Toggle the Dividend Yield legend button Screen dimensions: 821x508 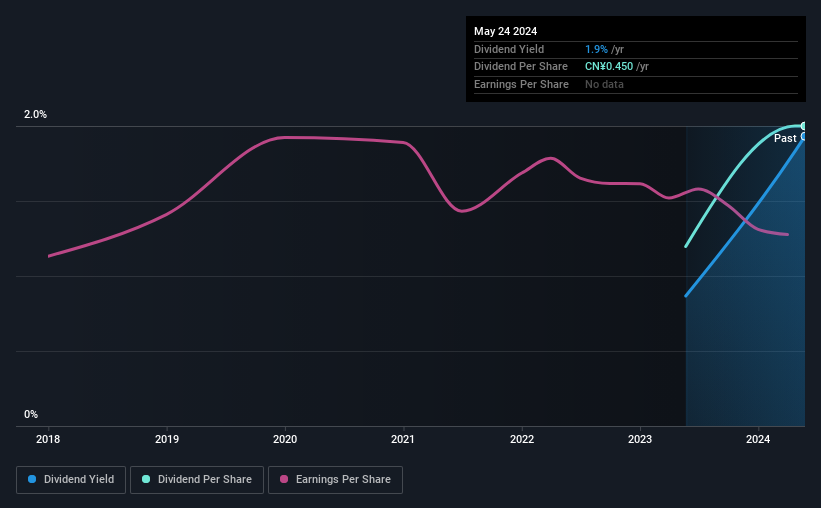tap(71, 480)
